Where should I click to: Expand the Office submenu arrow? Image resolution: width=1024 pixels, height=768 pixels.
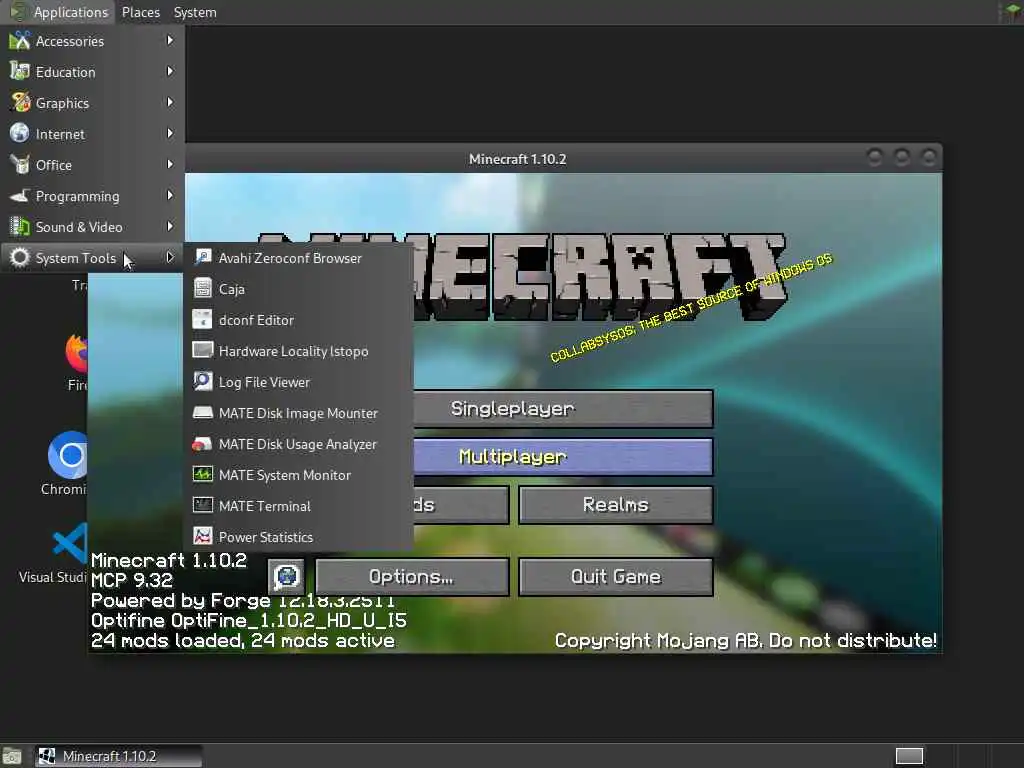[170, 165]
